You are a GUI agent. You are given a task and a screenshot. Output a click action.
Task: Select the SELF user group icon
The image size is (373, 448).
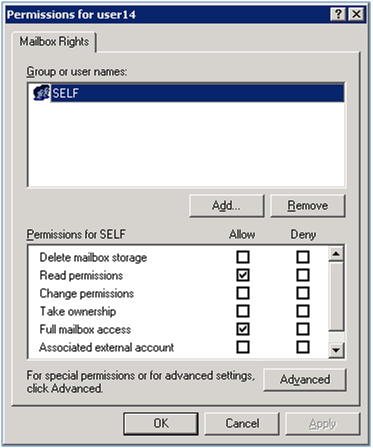[41, 93]
